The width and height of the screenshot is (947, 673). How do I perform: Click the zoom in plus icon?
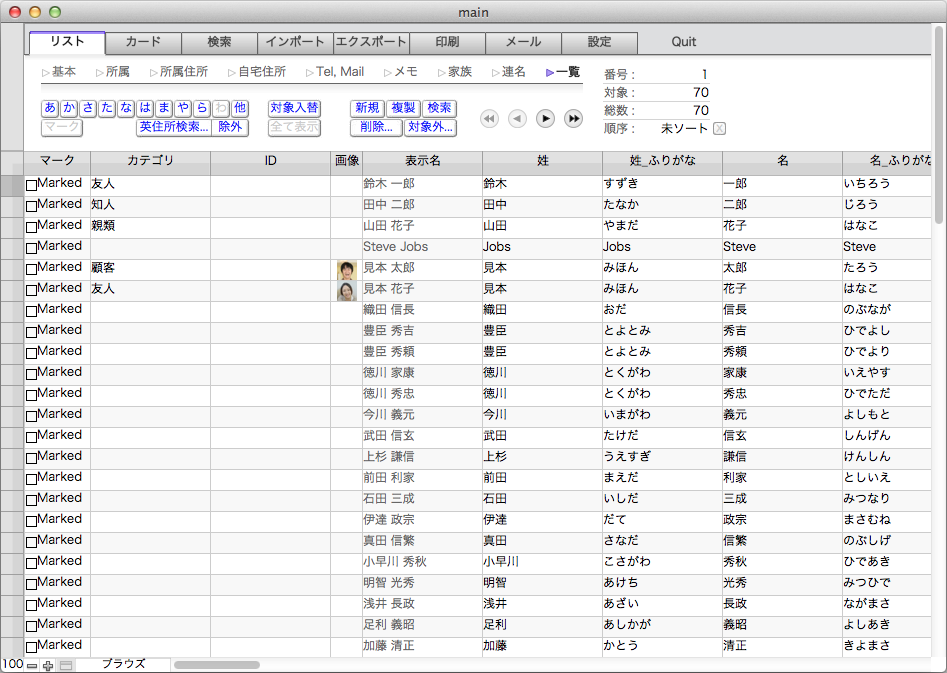coord(48,665)
